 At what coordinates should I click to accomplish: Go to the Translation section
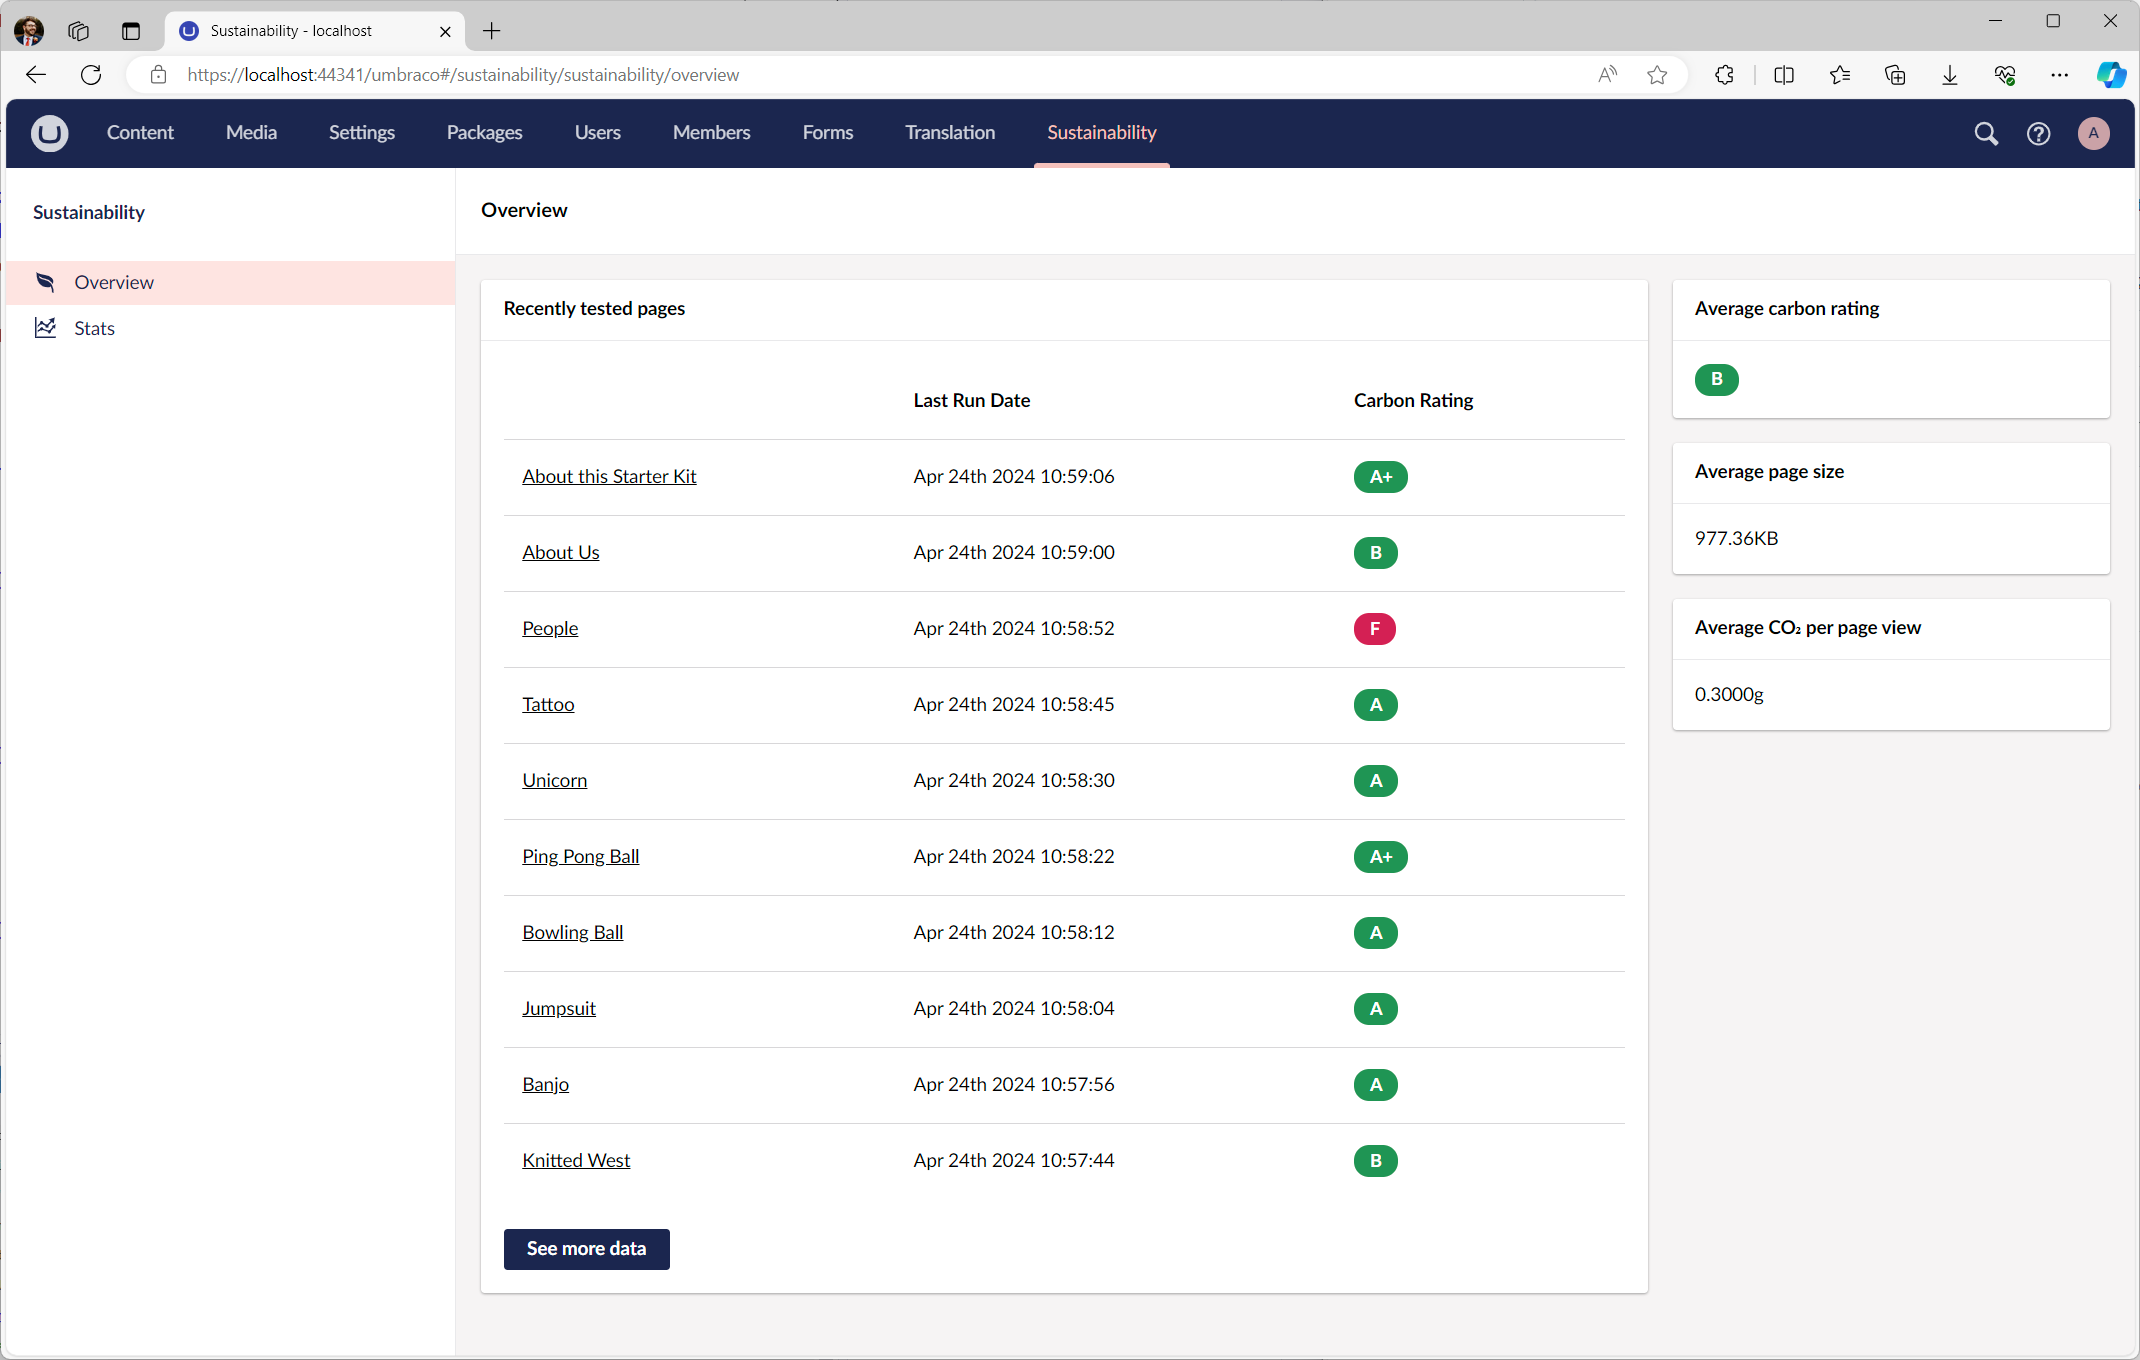pyautogui.click(x=949, y=133)
